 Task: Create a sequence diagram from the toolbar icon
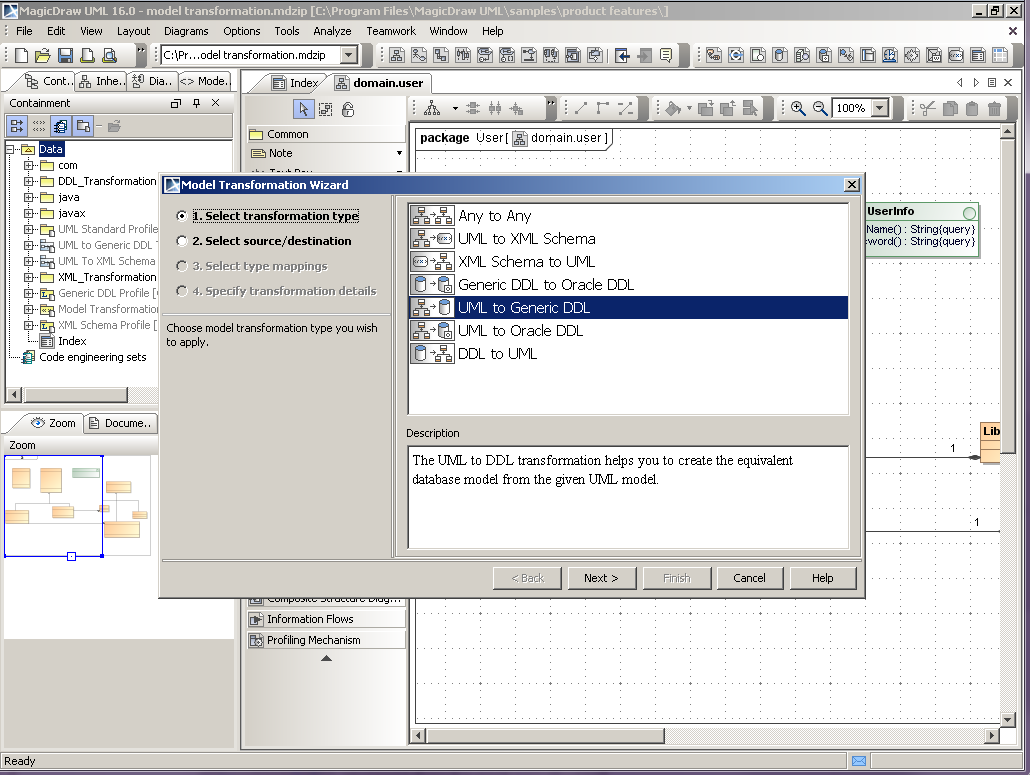[x=463, y=55]
